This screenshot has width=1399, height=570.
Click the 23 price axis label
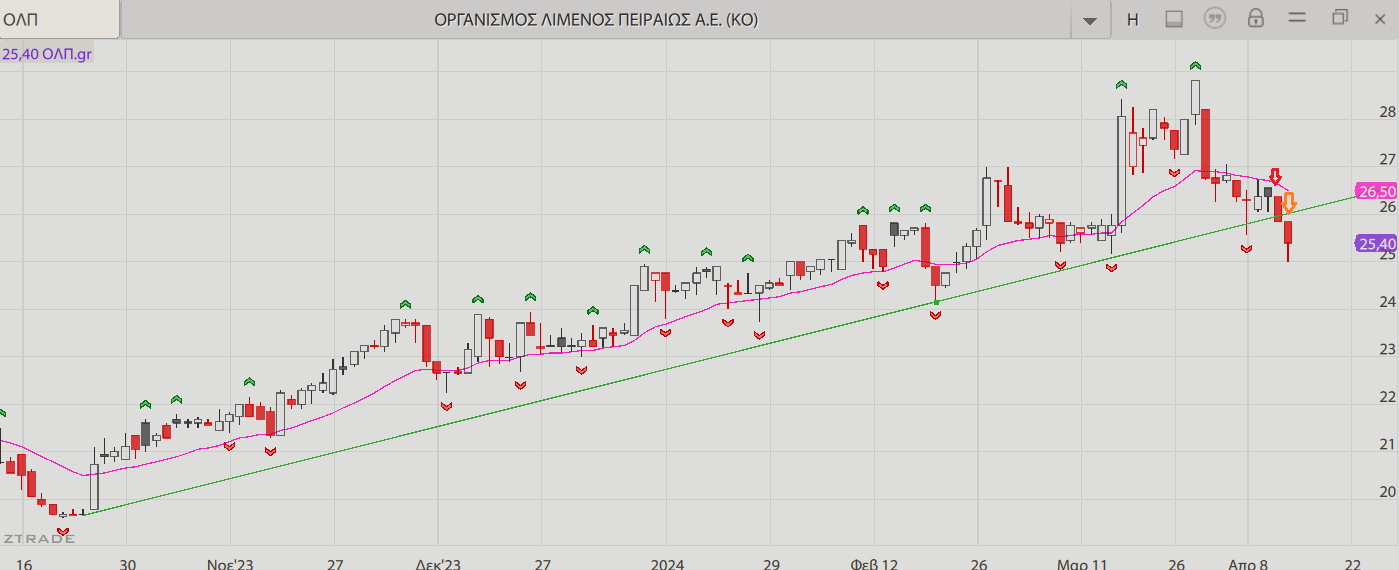(x=1388, y=349)
